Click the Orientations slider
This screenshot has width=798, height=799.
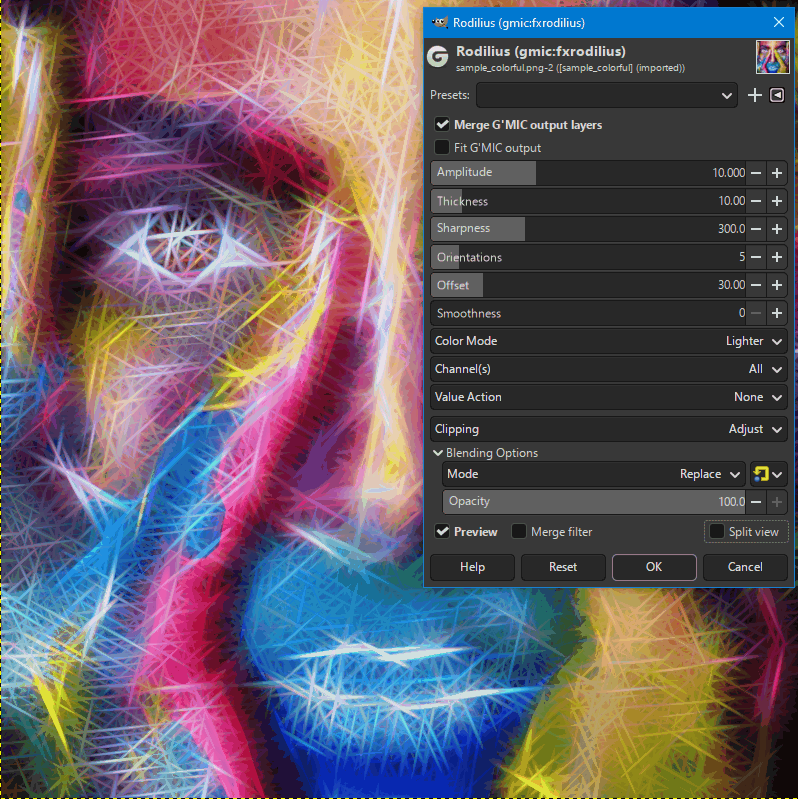588,257
